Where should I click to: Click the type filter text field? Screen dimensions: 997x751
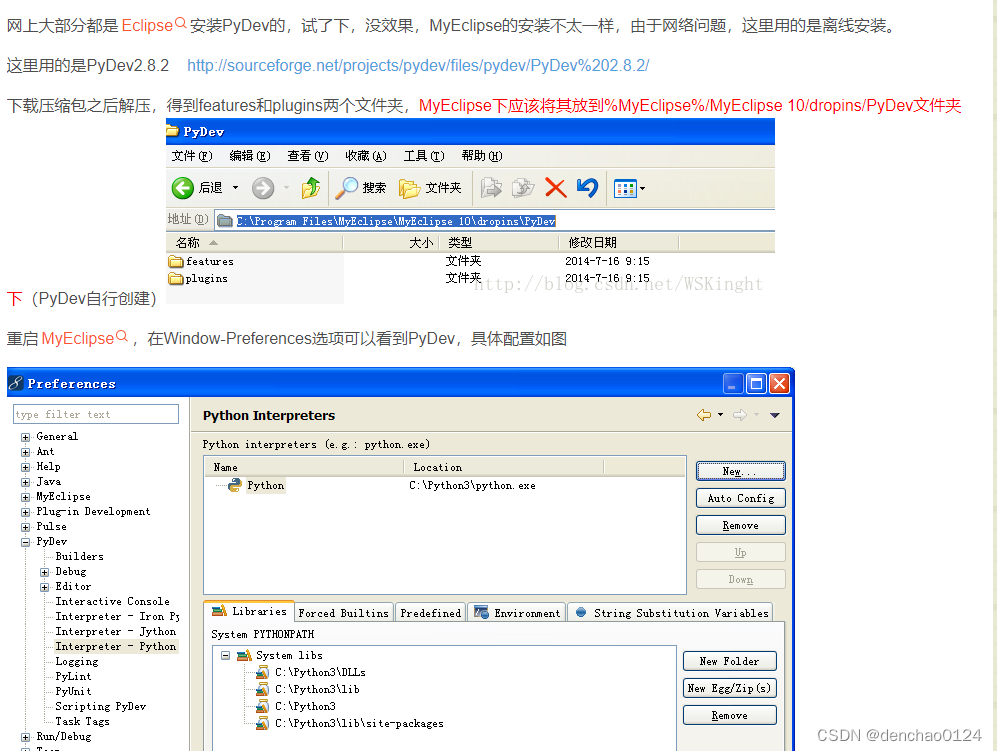pos(96,415)
